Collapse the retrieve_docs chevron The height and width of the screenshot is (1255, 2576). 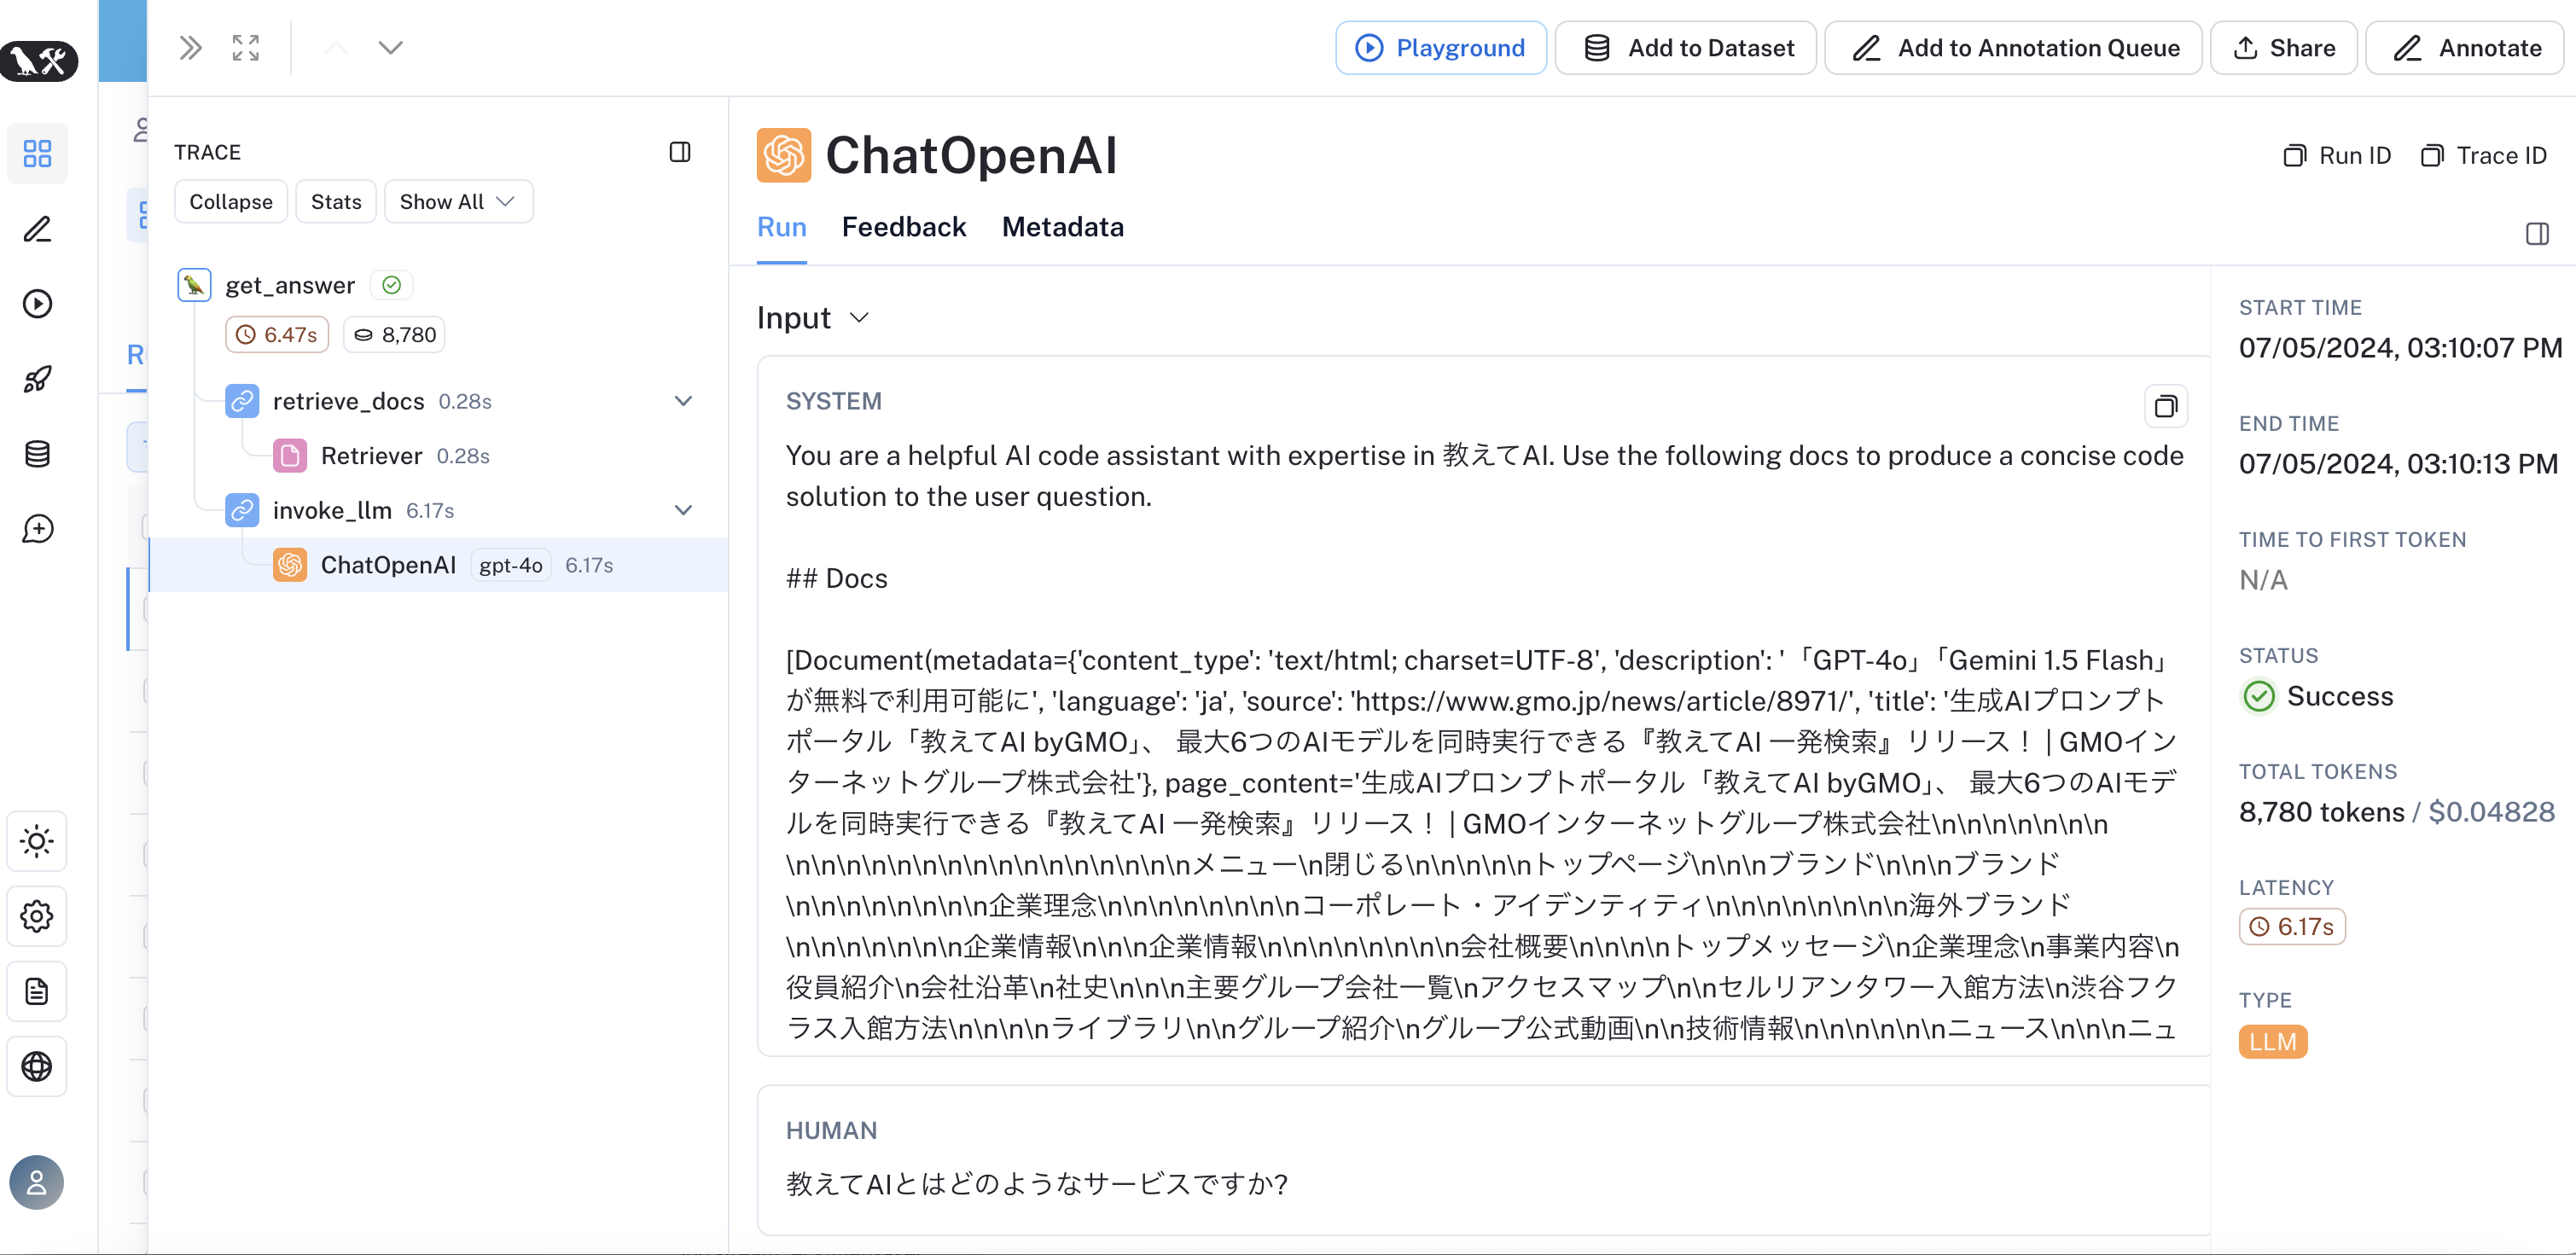point(684,401)
